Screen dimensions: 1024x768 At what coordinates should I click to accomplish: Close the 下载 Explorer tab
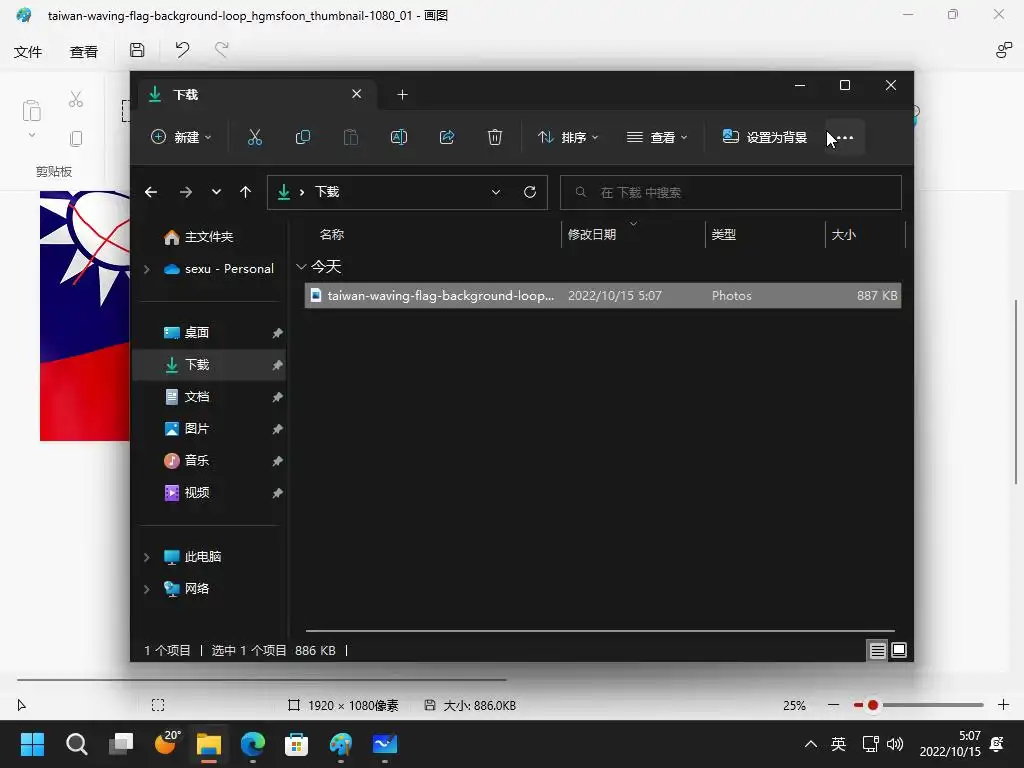tap(357, 94)
